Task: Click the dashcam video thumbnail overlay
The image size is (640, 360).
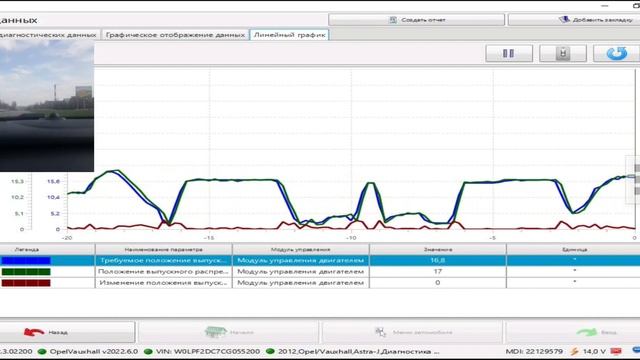Action: point(47,106)
